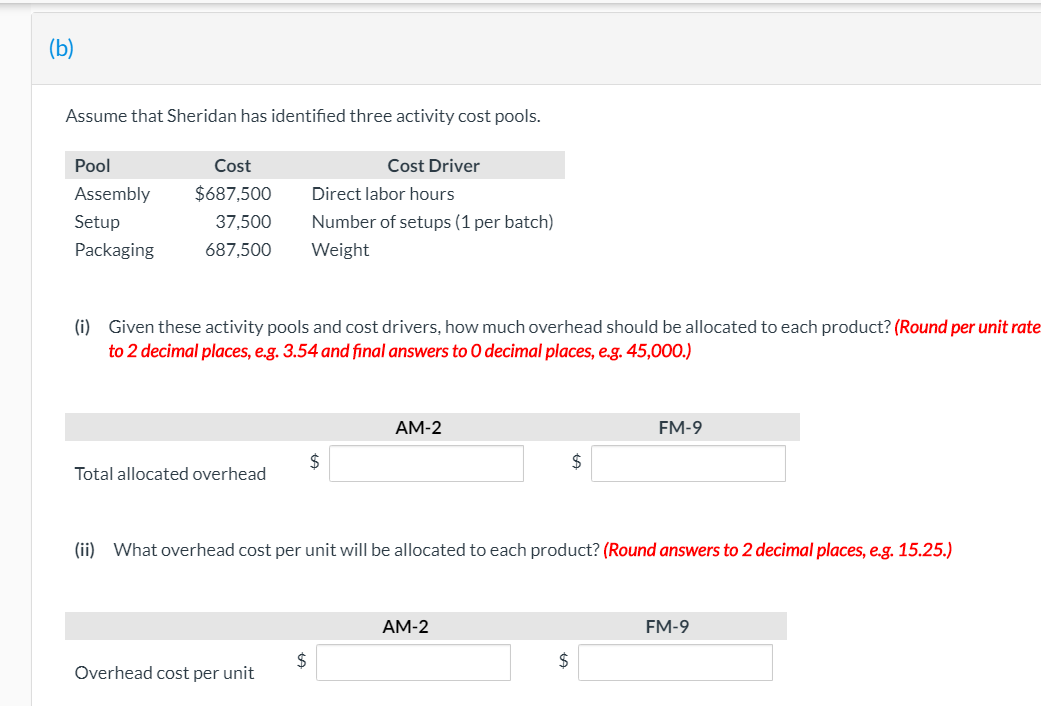
Task: Click the Packaging pool row
Action: point(114,249)
